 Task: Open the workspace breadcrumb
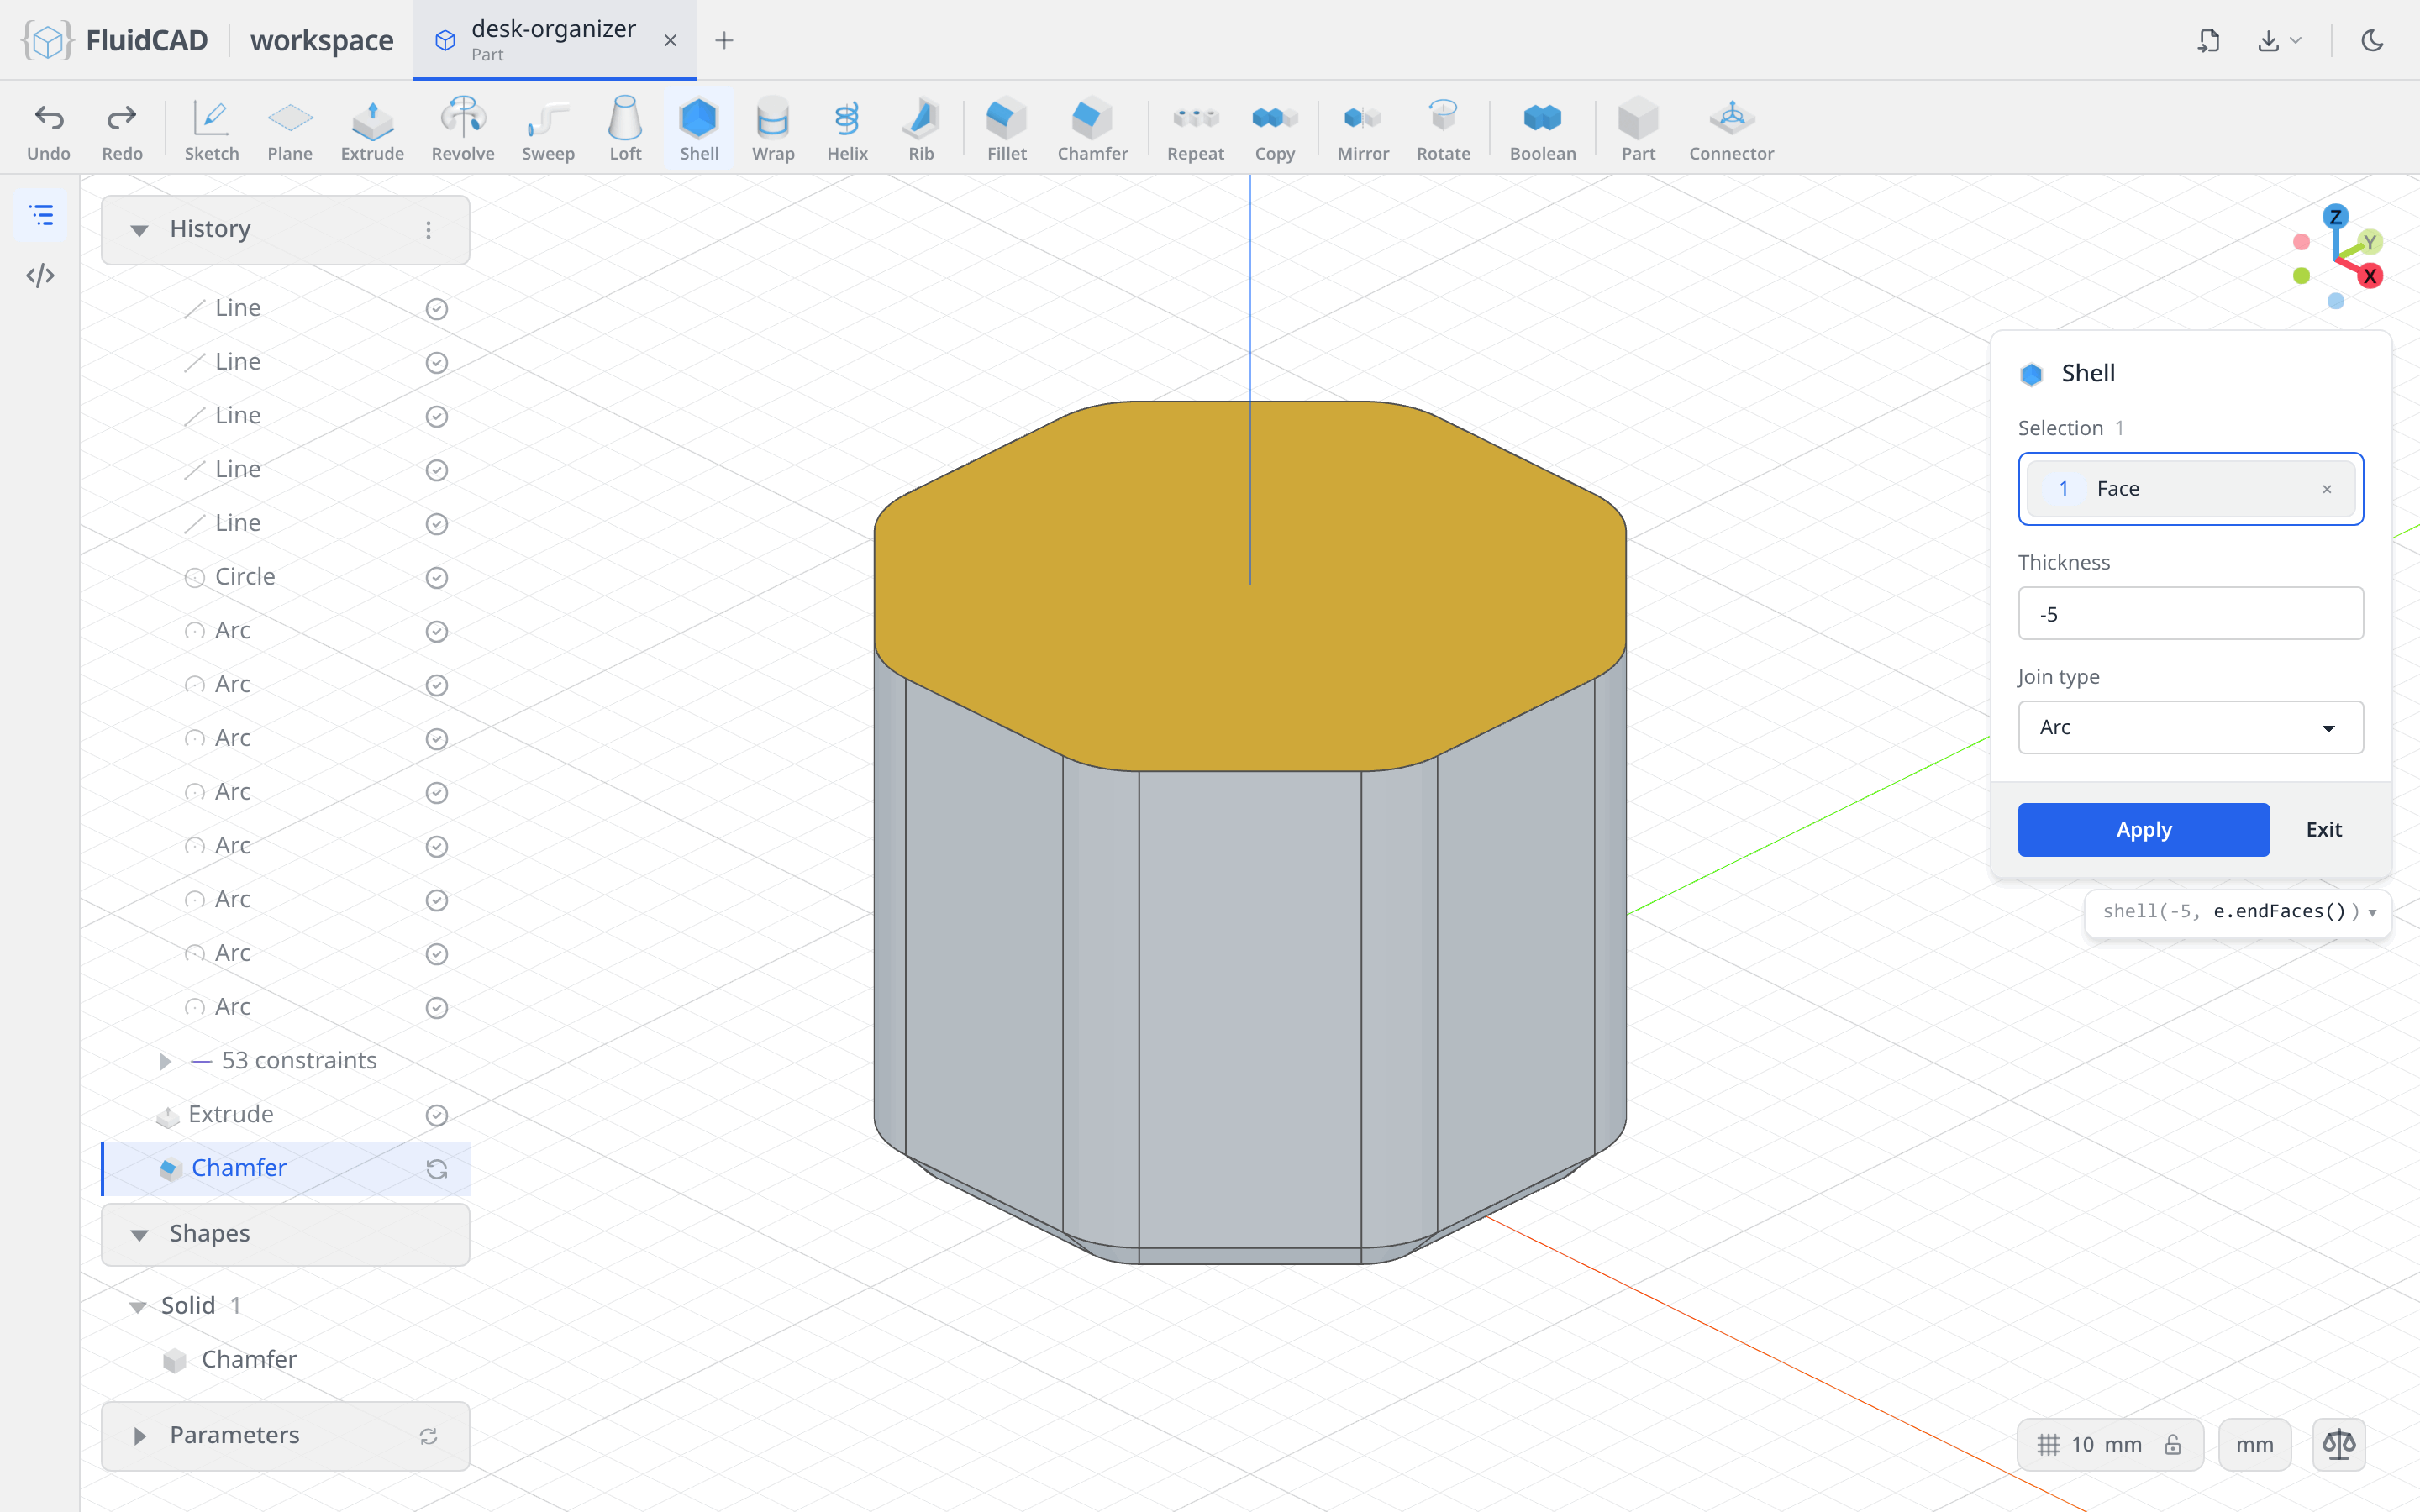point(321,40)
